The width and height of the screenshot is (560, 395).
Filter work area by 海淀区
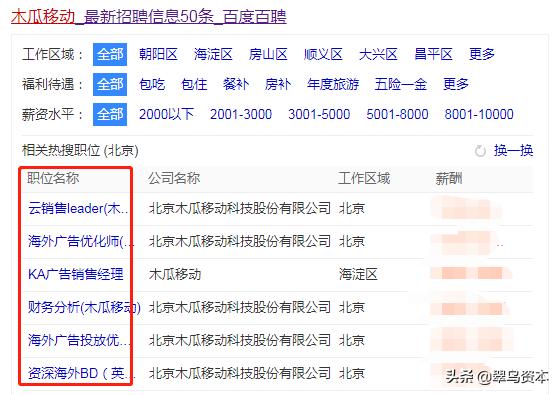(213, 54)
